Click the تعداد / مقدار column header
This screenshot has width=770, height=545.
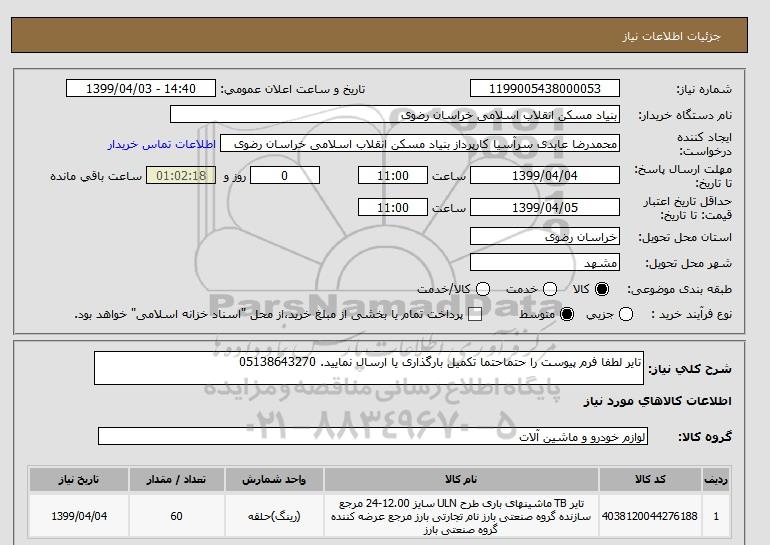pos(176,480)
